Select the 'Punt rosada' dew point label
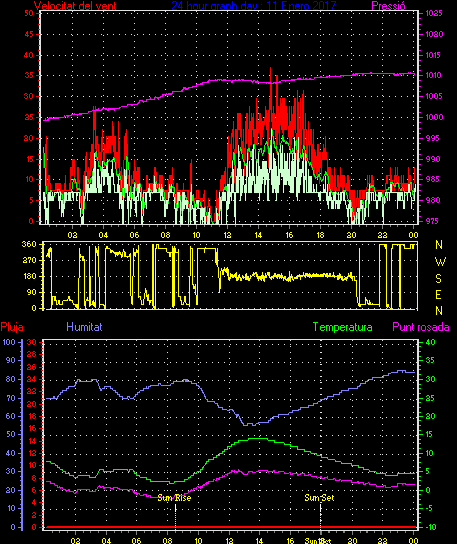 coord(421,327)
